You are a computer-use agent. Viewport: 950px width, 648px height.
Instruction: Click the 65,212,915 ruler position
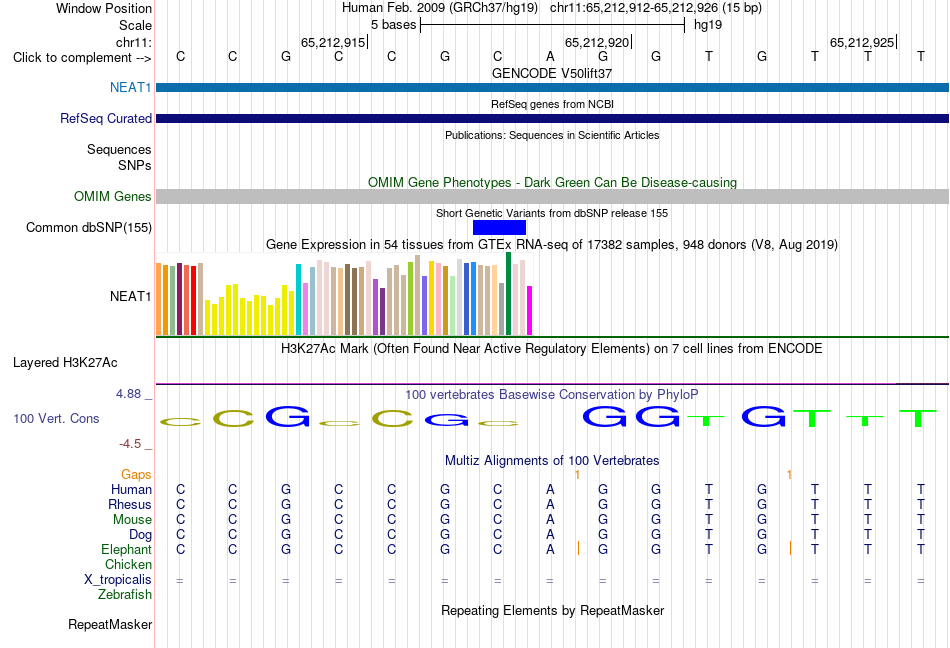click(333, 42)
